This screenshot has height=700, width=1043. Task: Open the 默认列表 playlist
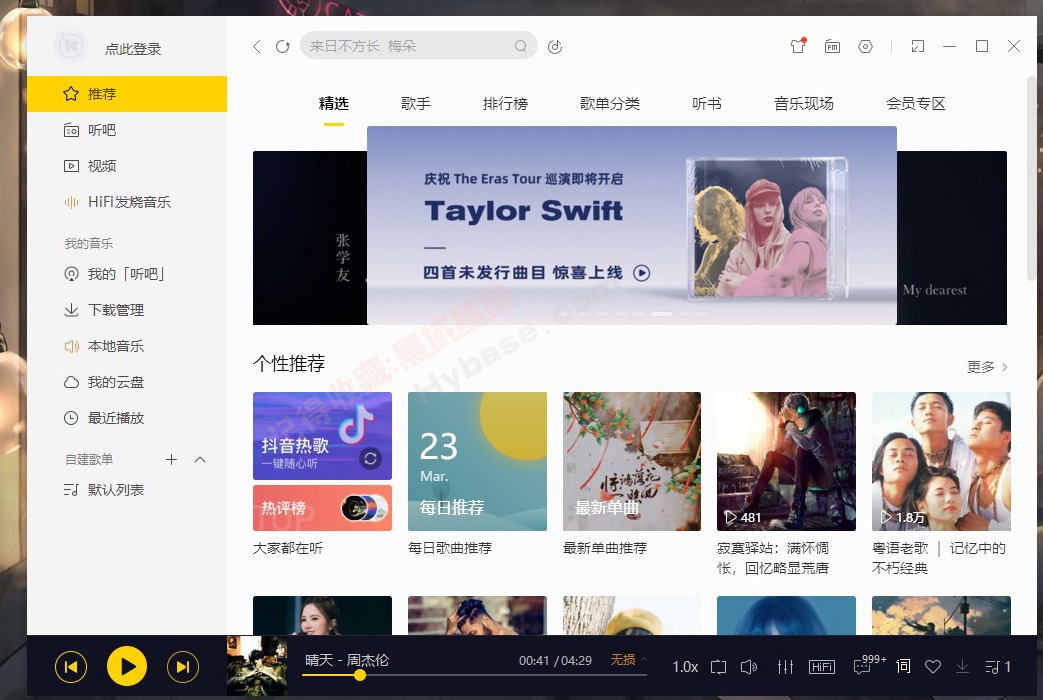(127, 490)
